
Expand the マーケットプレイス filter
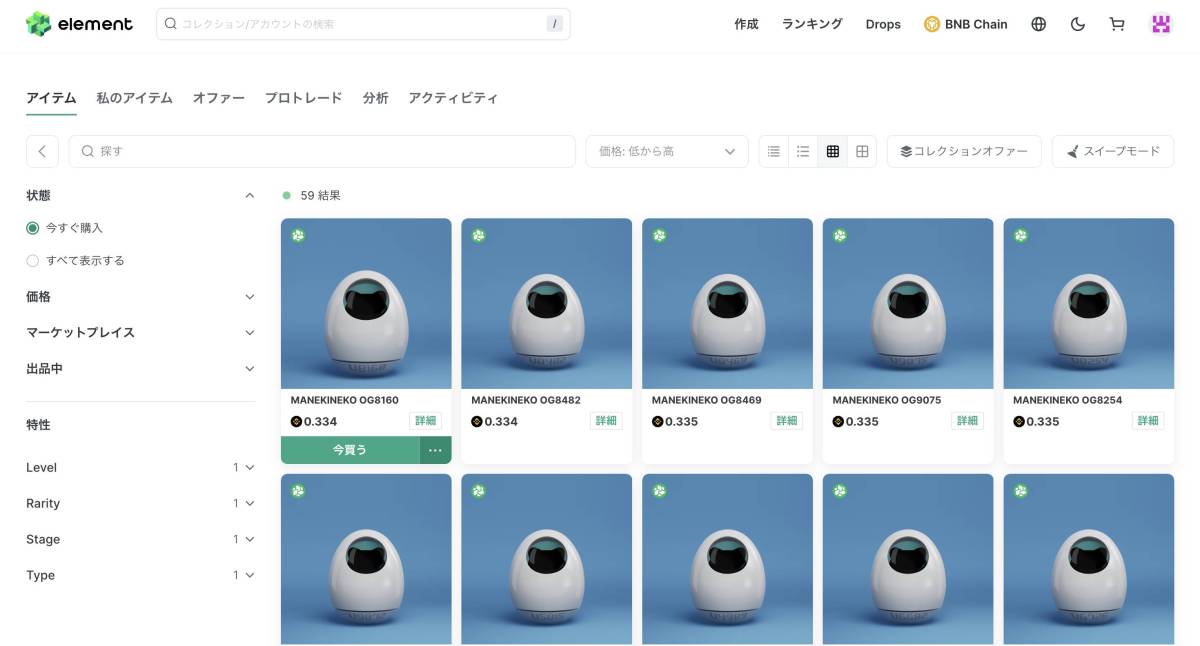(x=249, y=332)
